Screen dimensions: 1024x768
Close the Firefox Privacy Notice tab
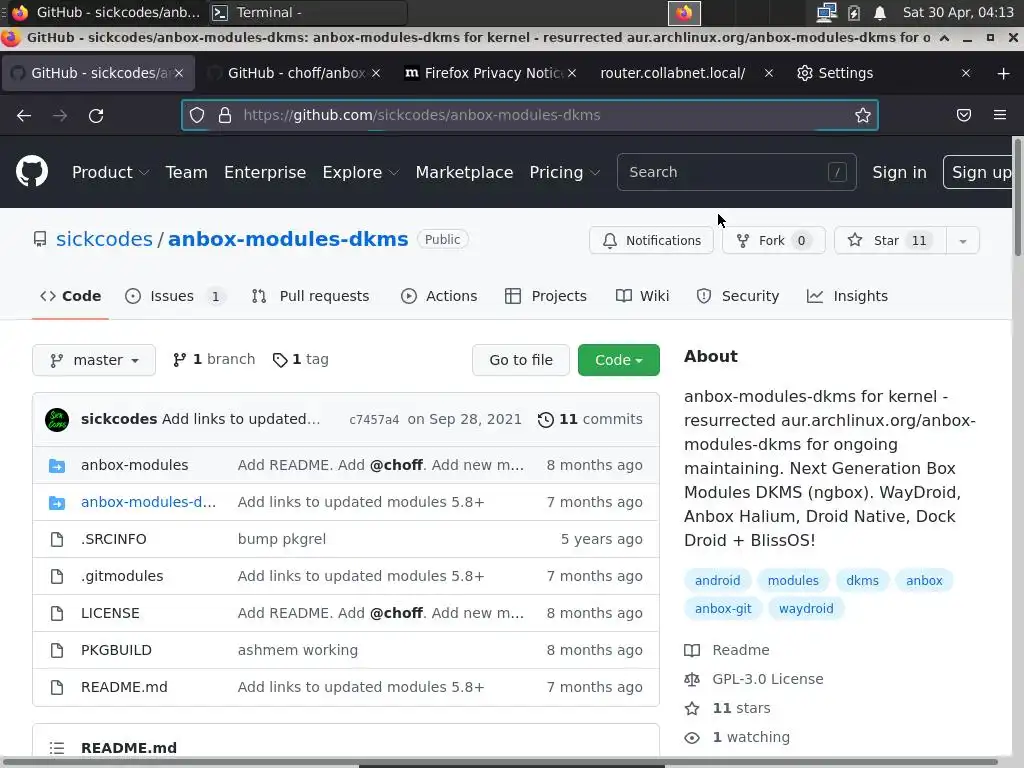point(572,73)
